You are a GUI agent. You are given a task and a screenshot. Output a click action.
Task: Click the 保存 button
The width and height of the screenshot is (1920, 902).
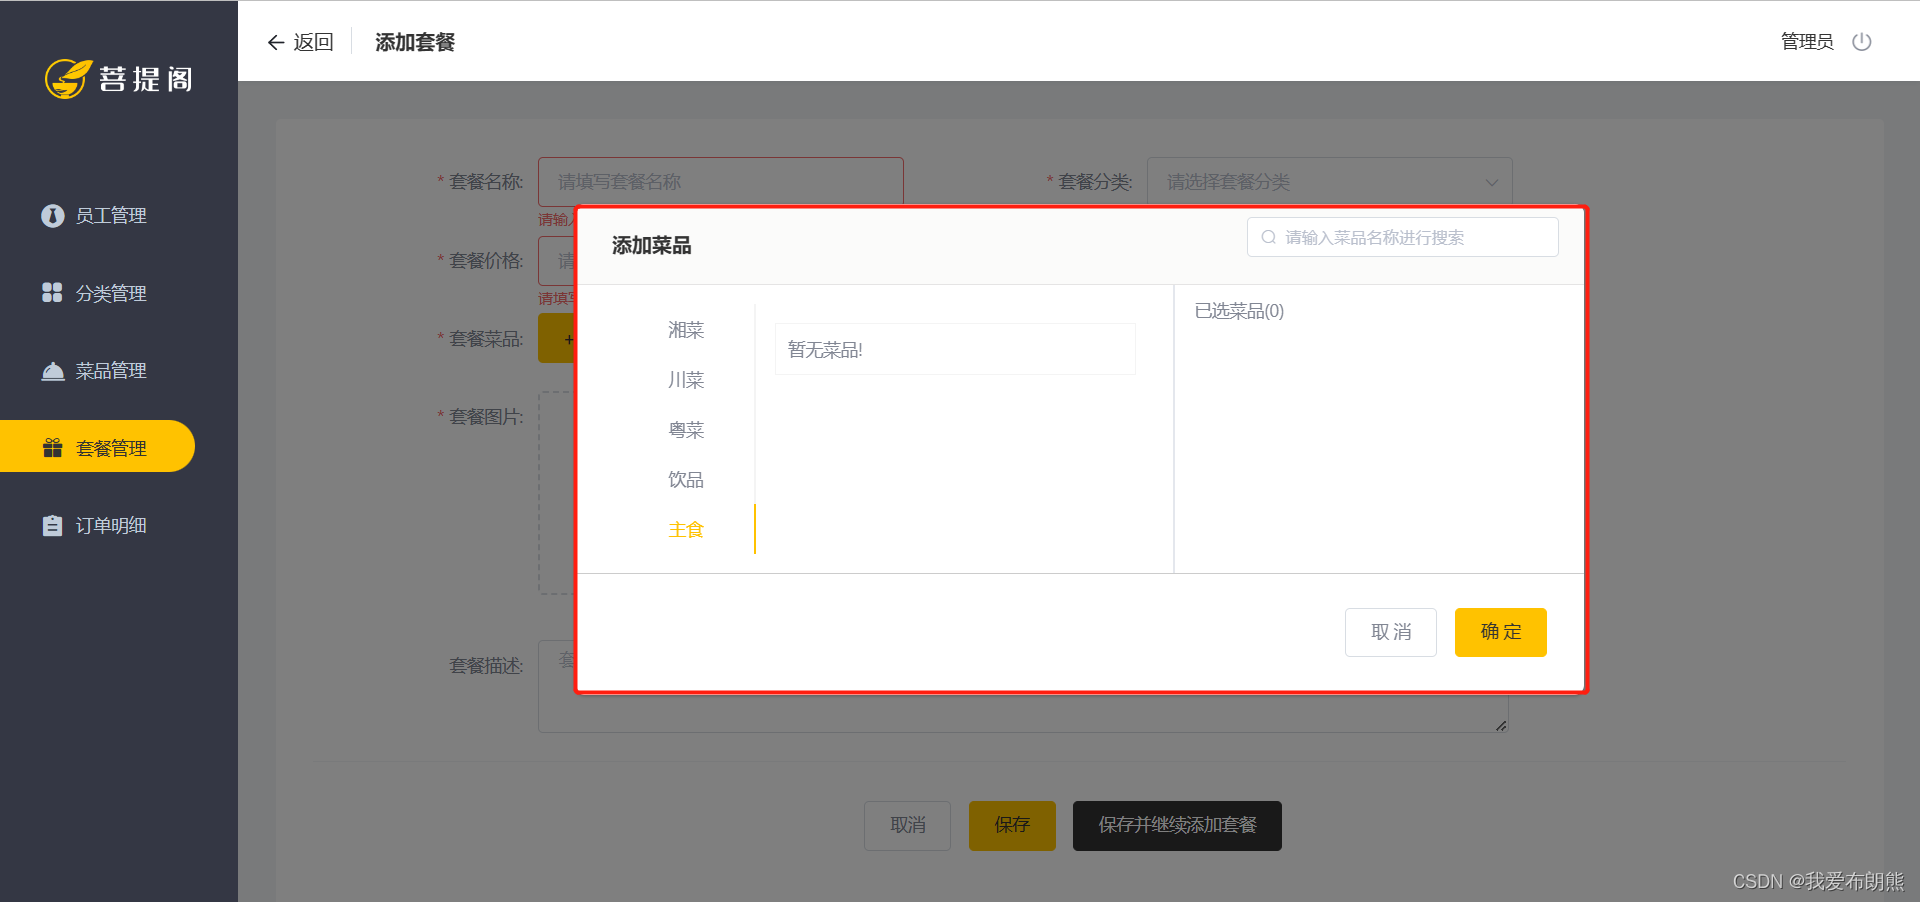click(1012, 825)
